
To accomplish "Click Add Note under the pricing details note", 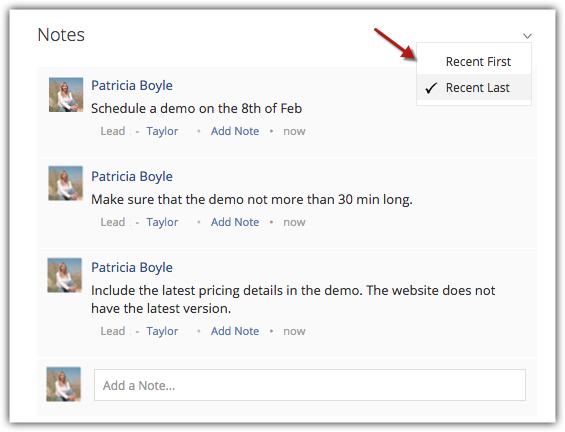I will pos(235,331).
